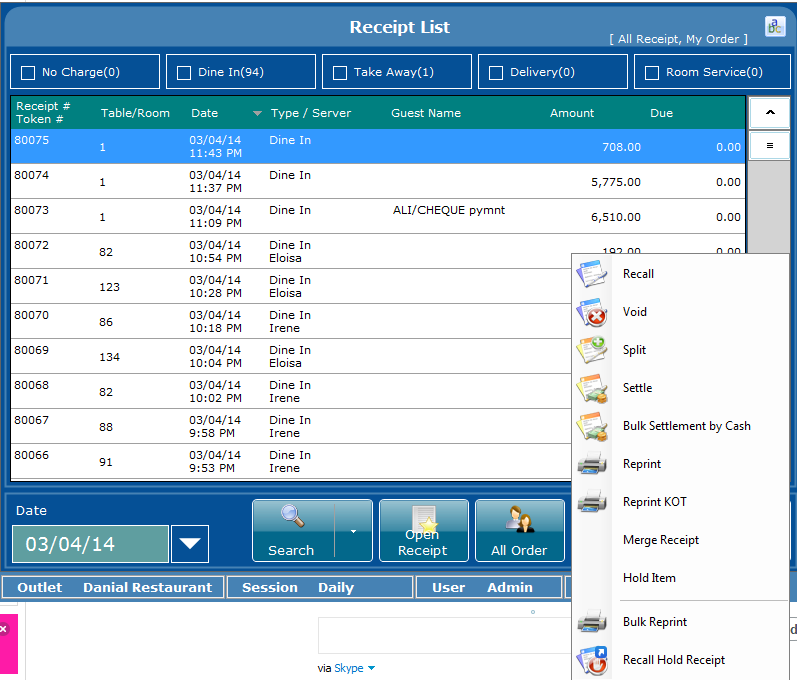
Task: Select Hold Item menu entry
Action: pyautogui.click(x=649, y=578)
